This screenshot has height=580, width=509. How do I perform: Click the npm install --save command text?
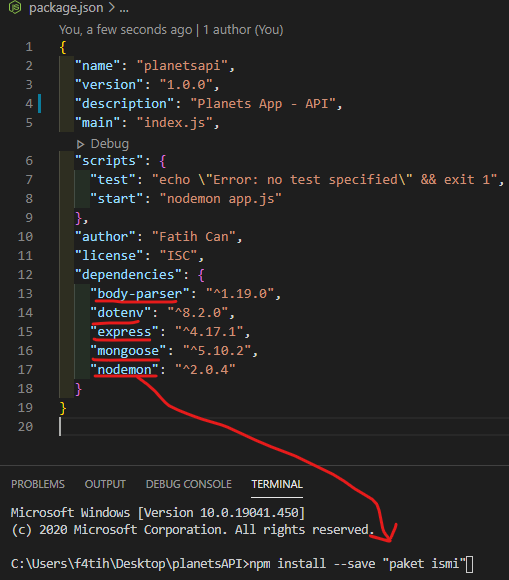pyautogui.click(x=312, y=564)
